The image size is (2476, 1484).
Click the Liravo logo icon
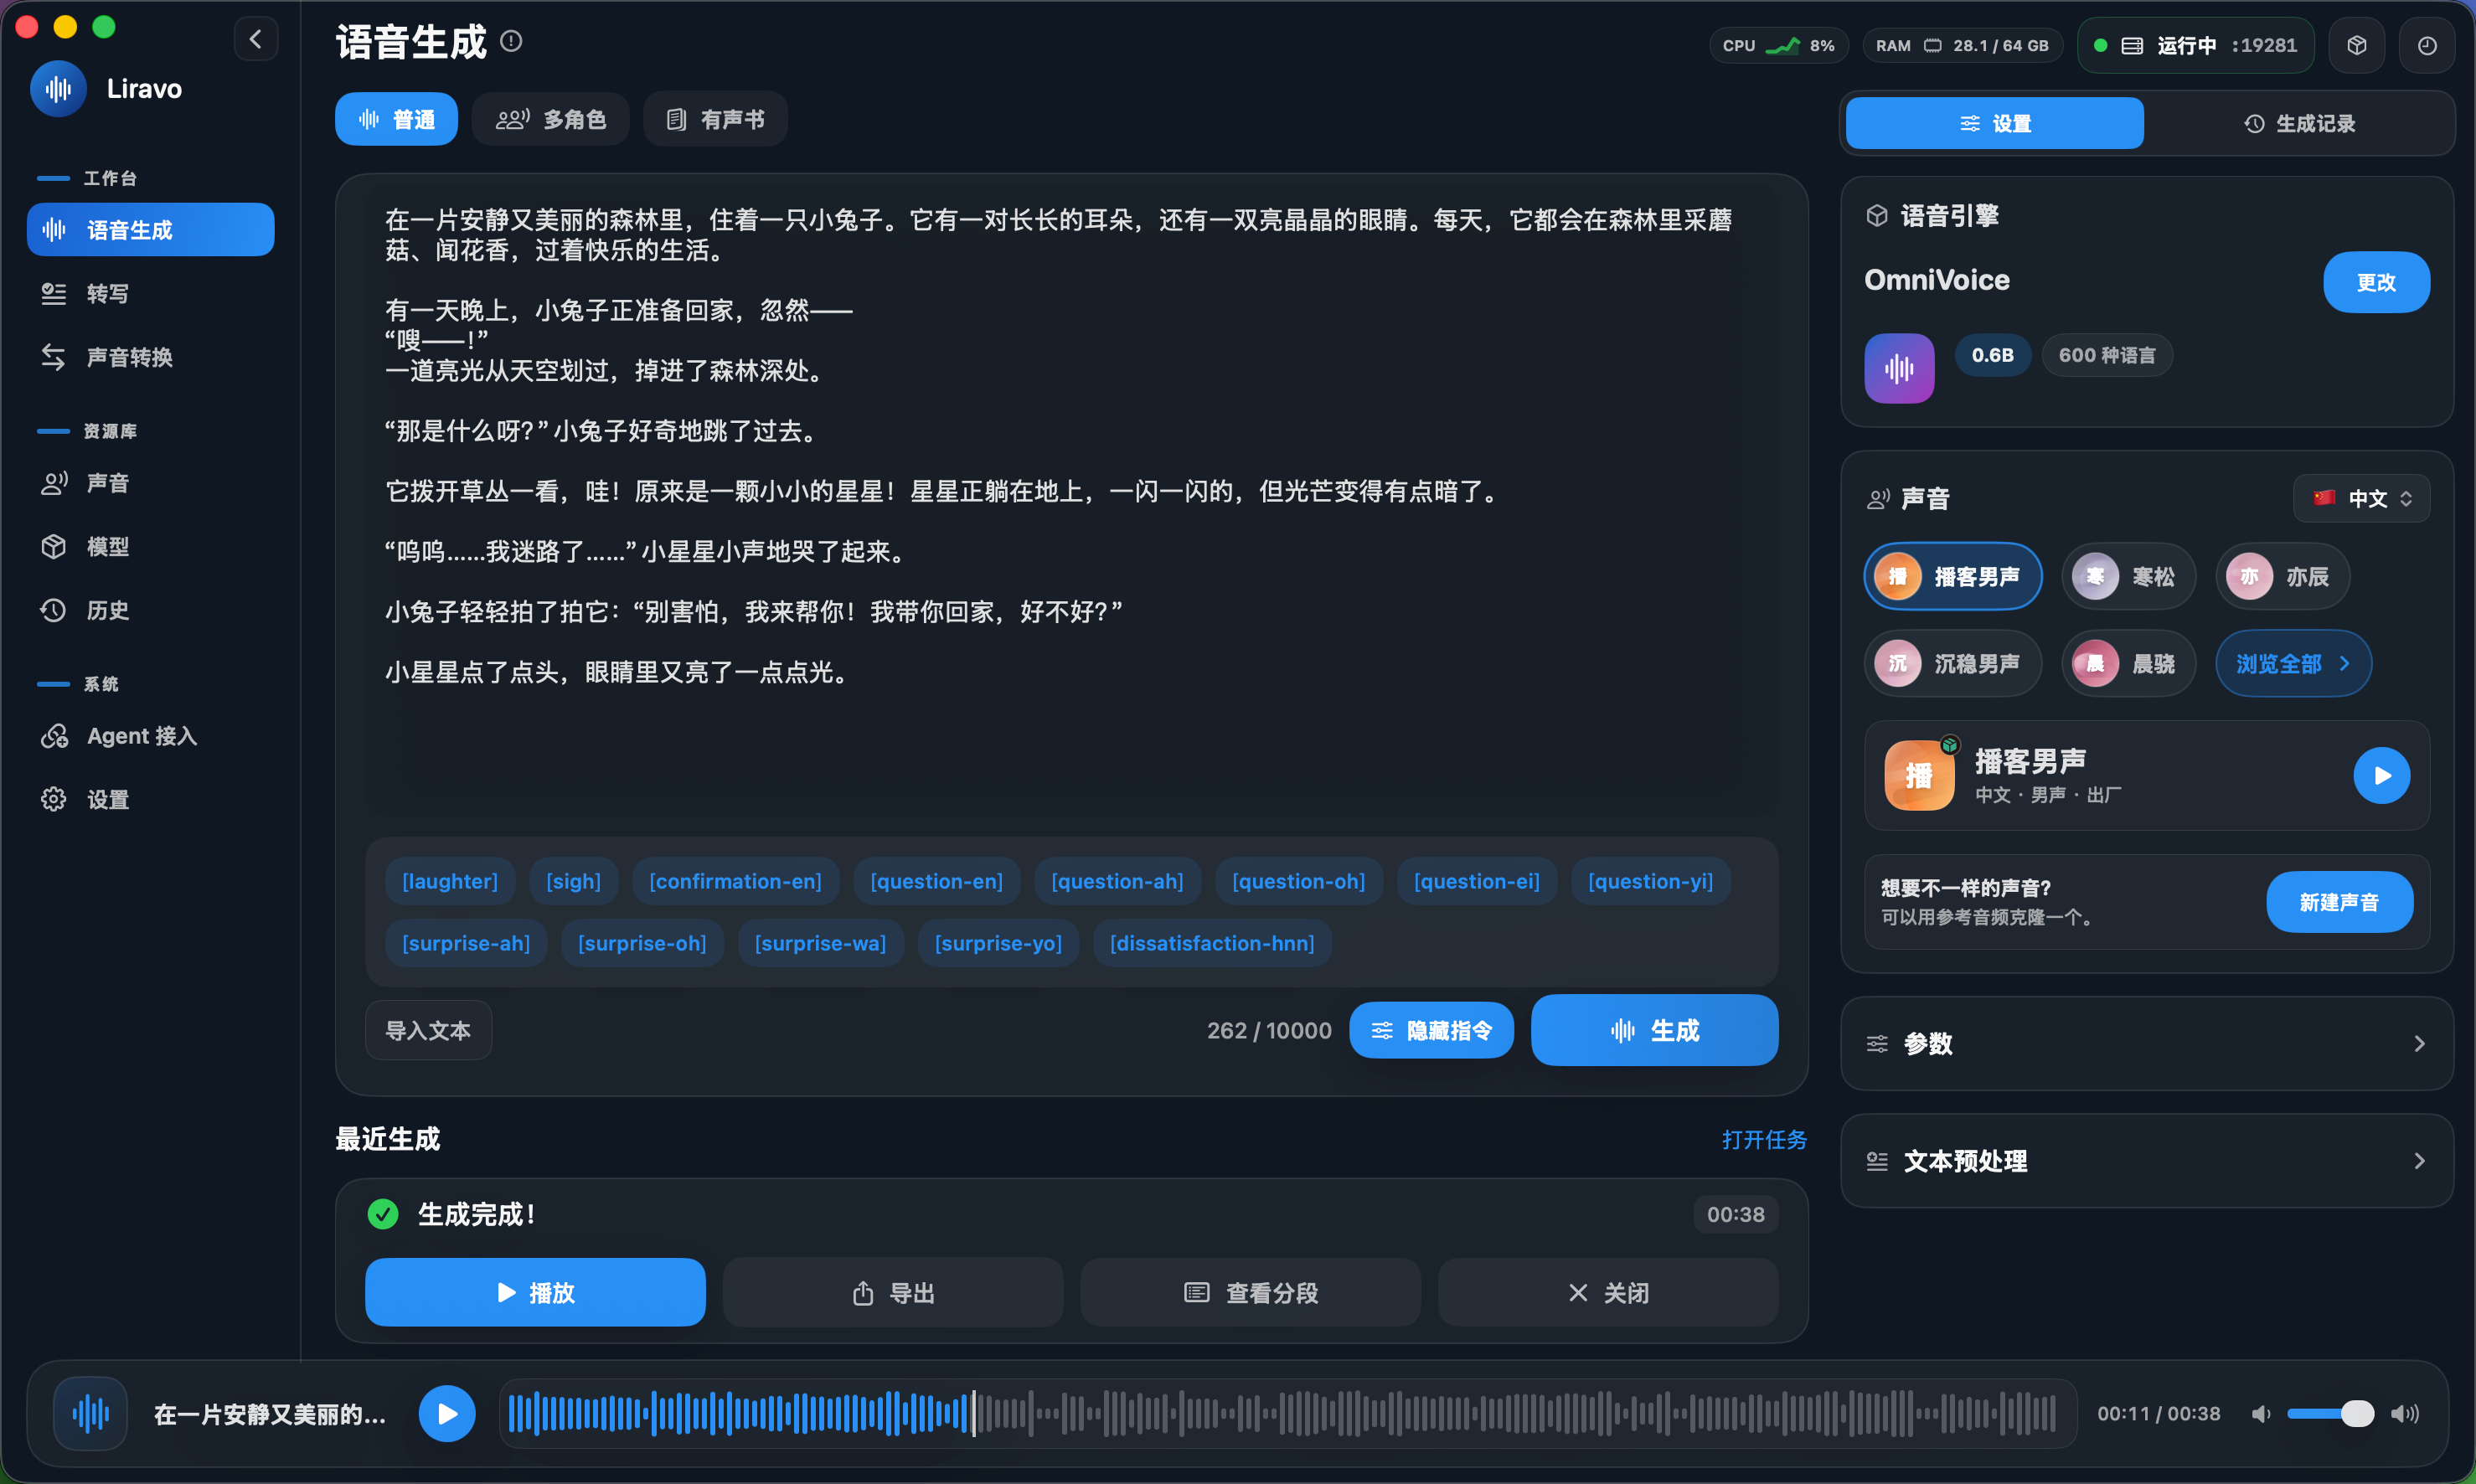58,89
